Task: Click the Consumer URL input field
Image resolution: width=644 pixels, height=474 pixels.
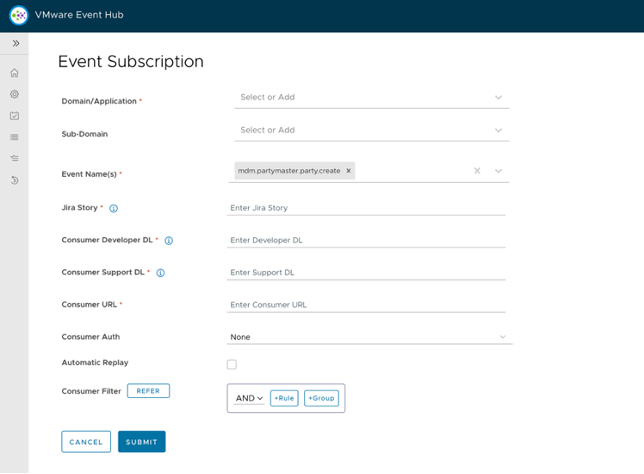Action: [366, 305]
